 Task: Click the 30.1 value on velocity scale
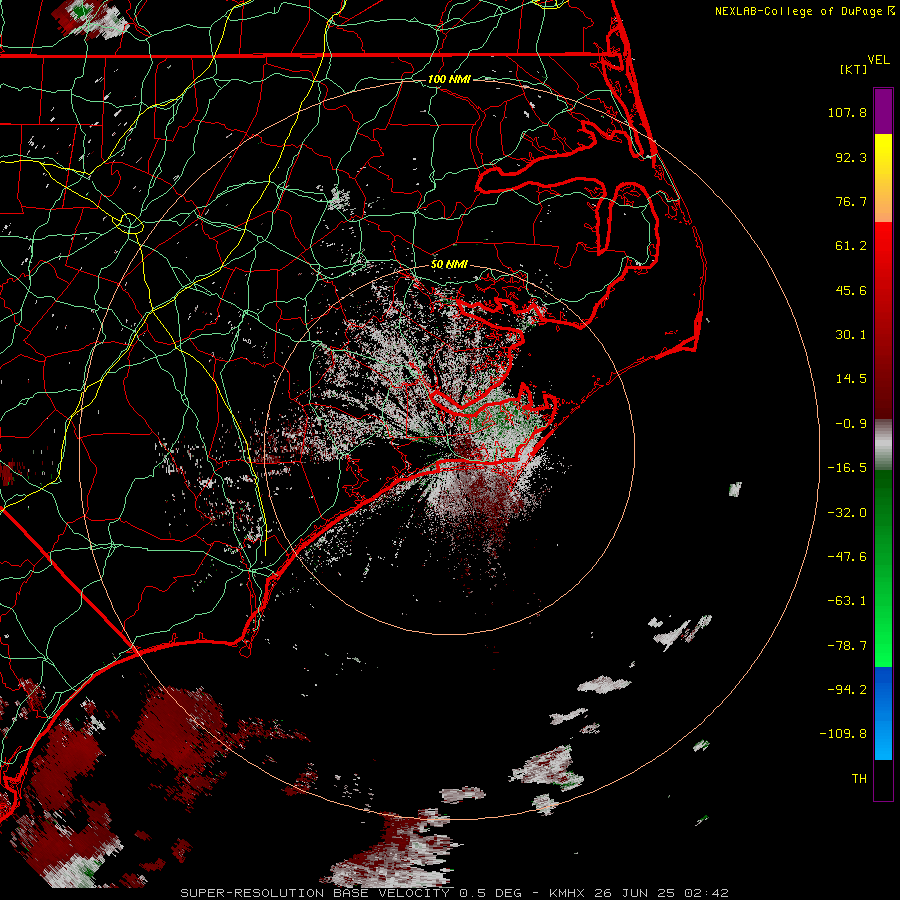[851, 335]
